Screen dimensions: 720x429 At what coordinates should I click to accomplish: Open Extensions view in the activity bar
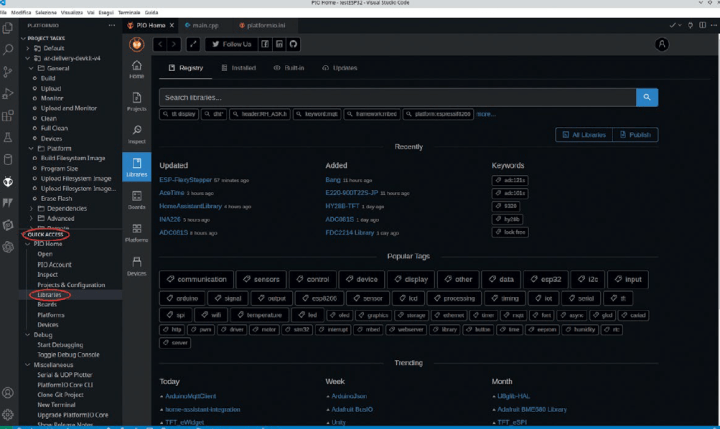9,115
